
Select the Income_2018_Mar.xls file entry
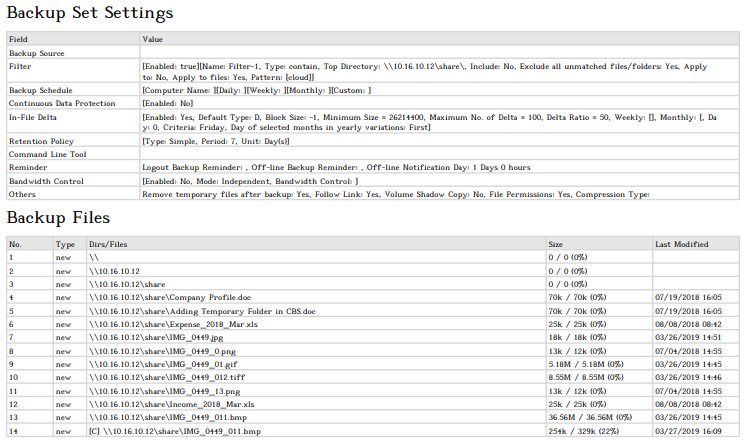click(157, 404)
